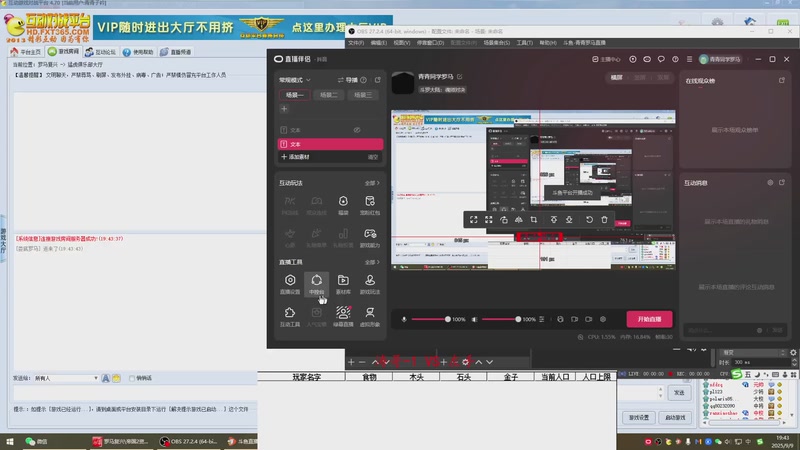800x450 pixels.
Task: Click fit-to-screen icon in the preview toolbar
Action: pyautogui.click(x=473, y=219)
